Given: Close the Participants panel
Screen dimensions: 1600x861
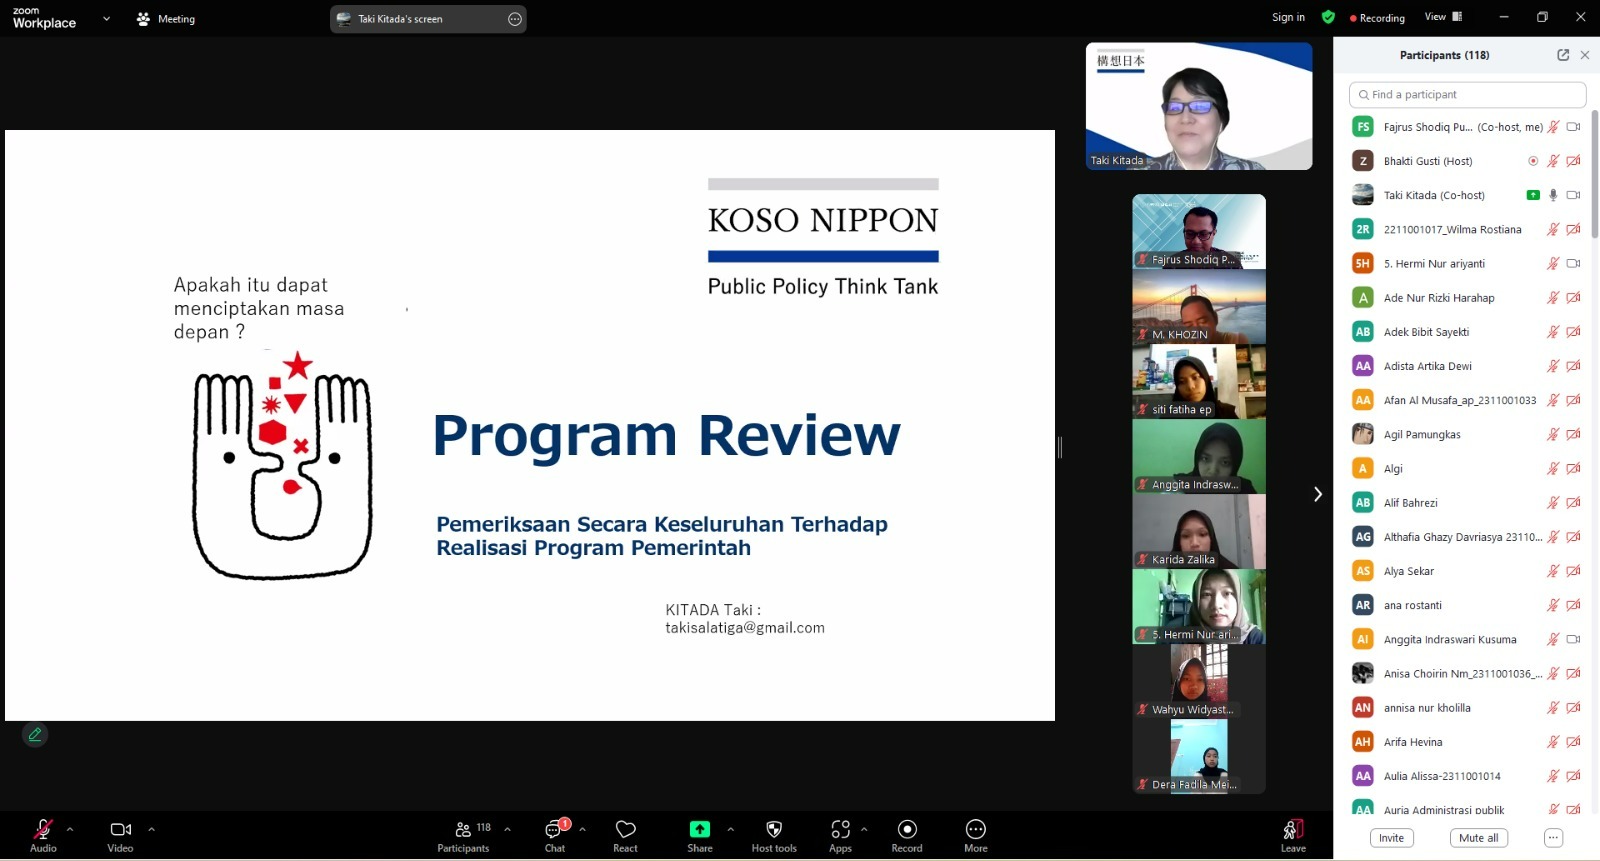Looking at the screenshot, I should 1585,55.
